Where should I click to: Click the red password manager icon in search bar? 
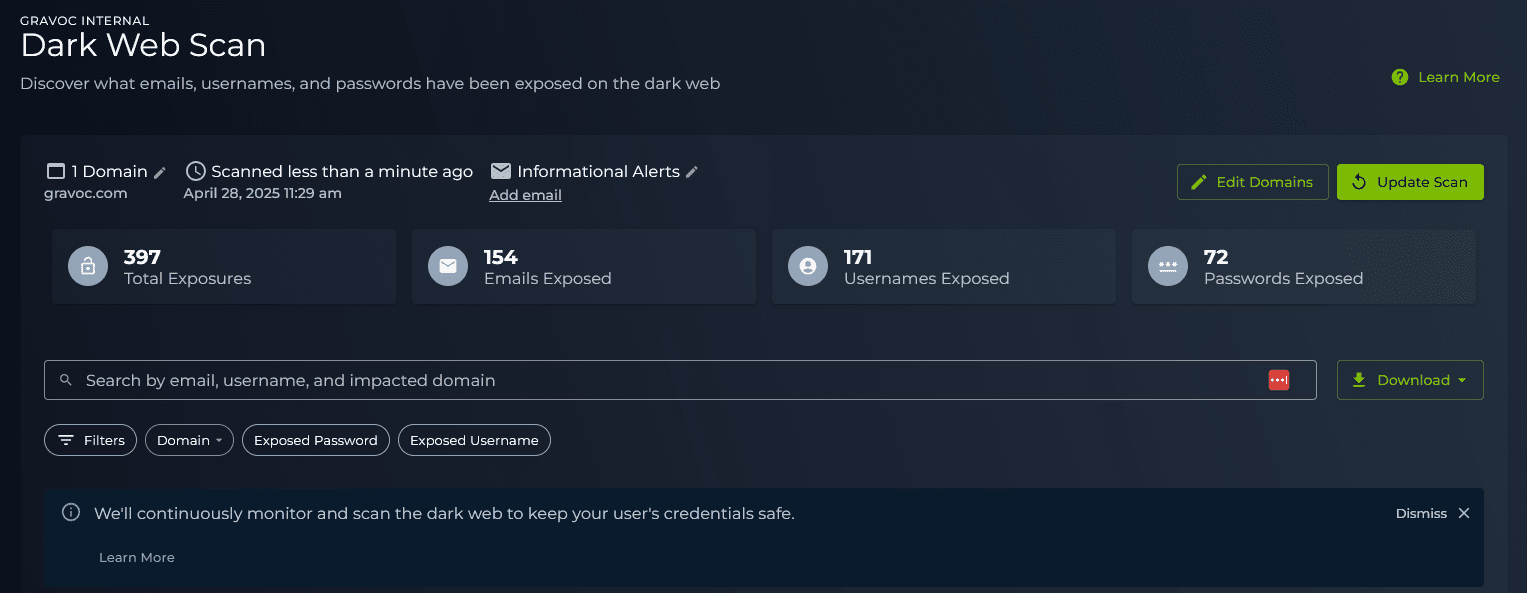(1279, 380)
